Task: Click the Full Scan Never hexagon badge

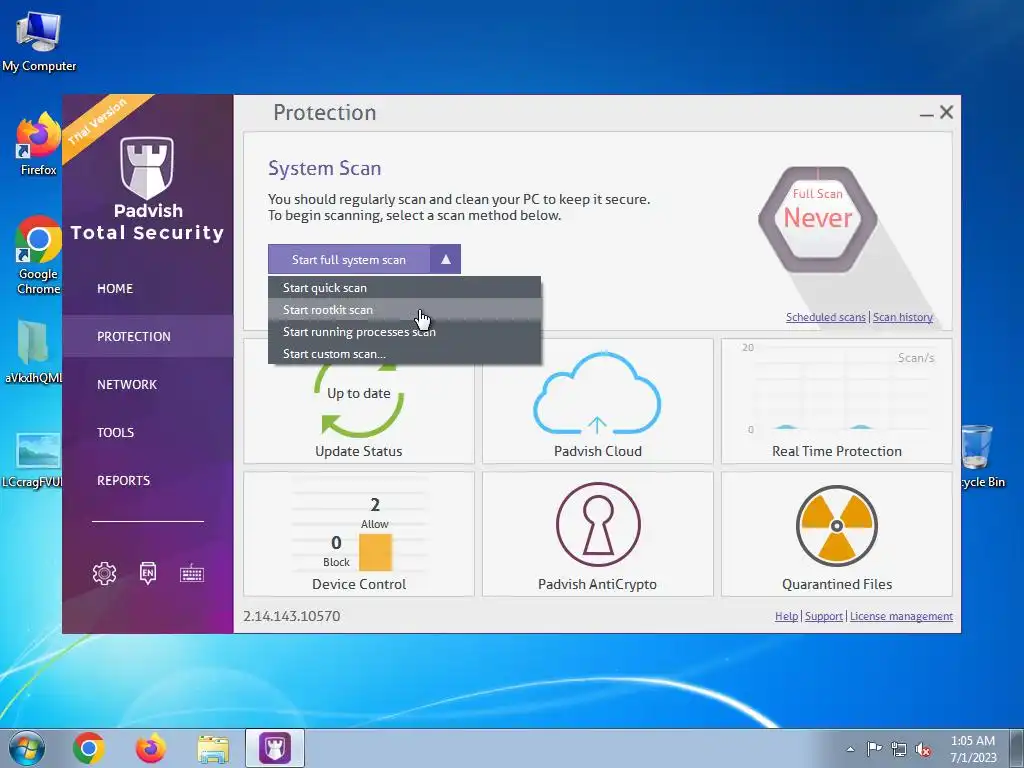Action: (x=818, y=219)
